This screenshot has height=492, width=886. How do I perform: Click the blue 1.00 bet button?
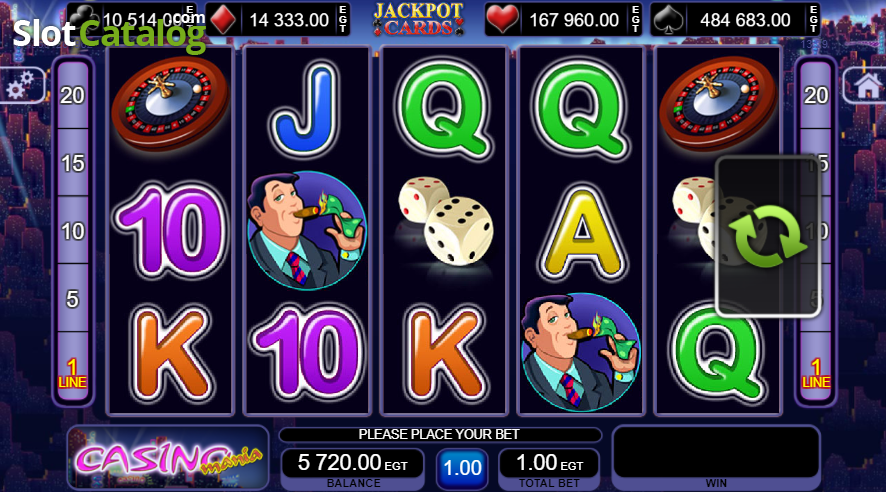(x=462, y=468)
